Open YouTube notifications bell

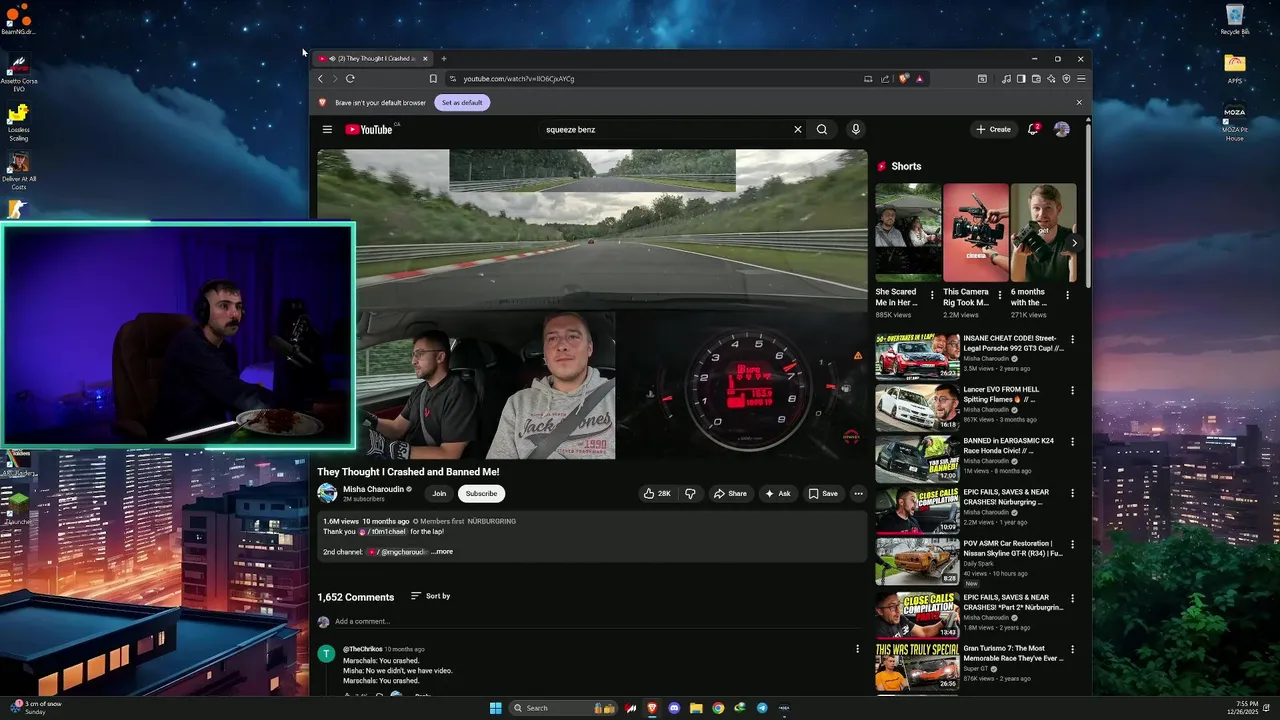coord(1034,129)
